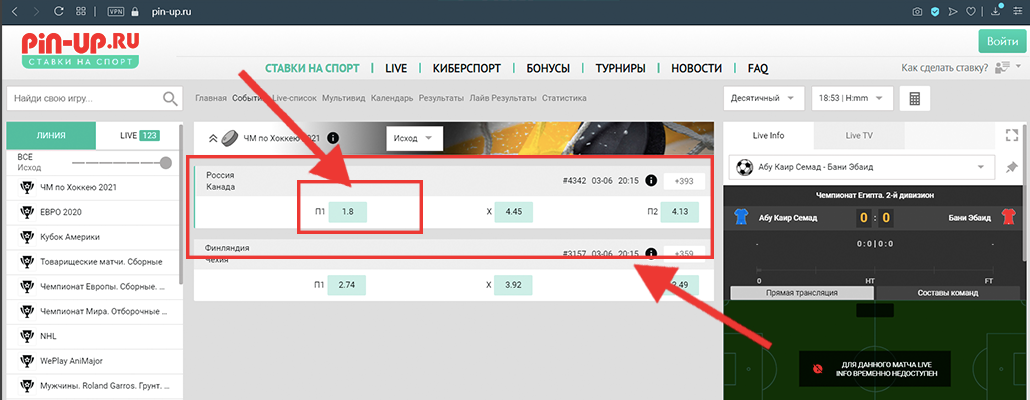
Task: Log in with the Войти button
Action: 1002,41
